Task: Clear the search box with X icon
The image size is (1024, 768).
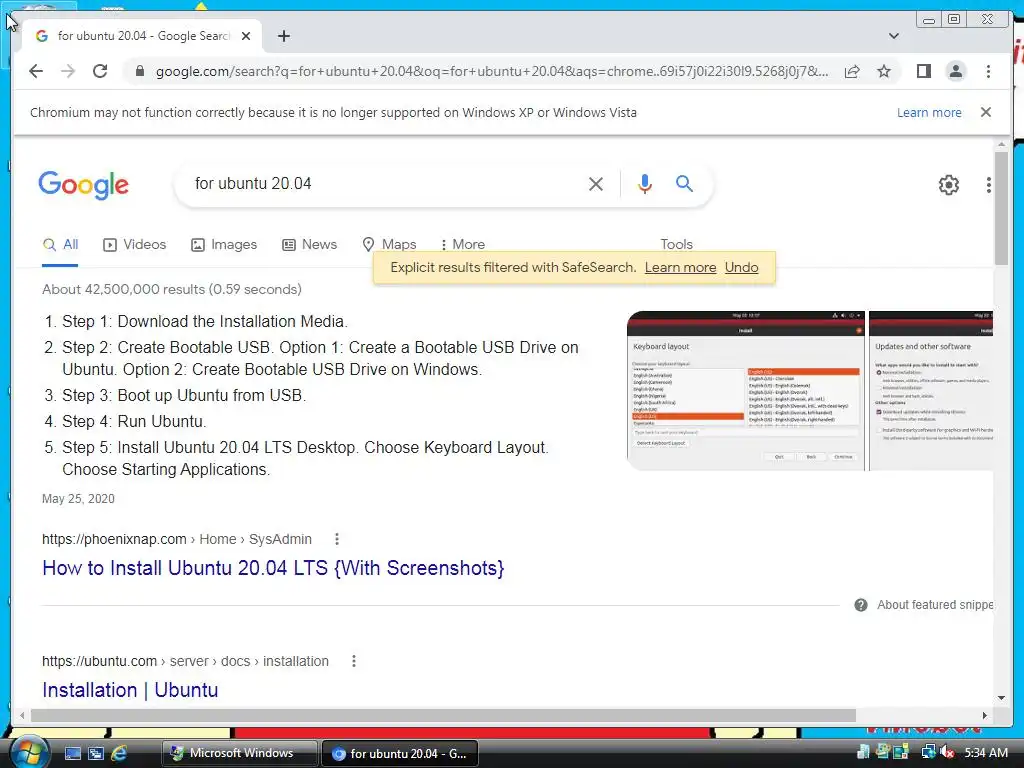Action: coord(596,184)
